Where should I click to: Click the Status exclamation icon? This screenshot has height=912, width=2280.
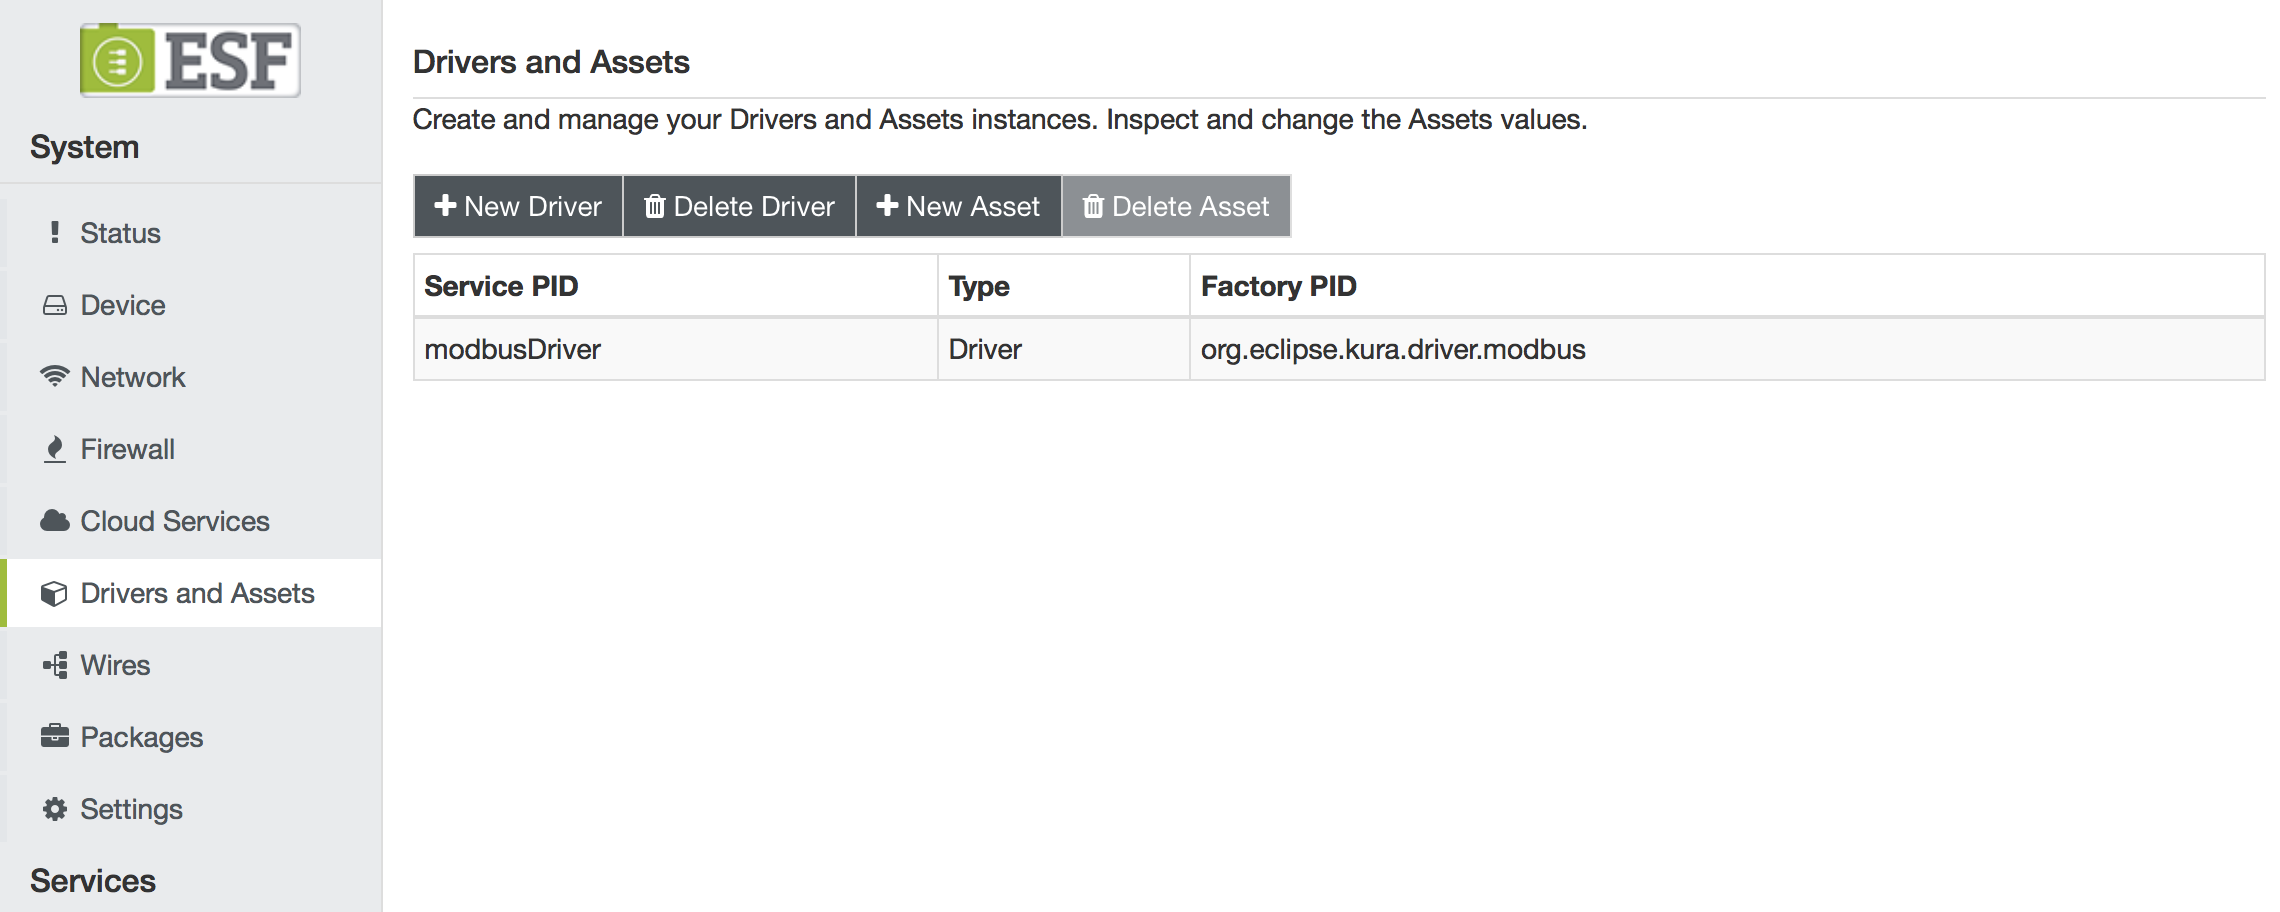click(55, 232)
